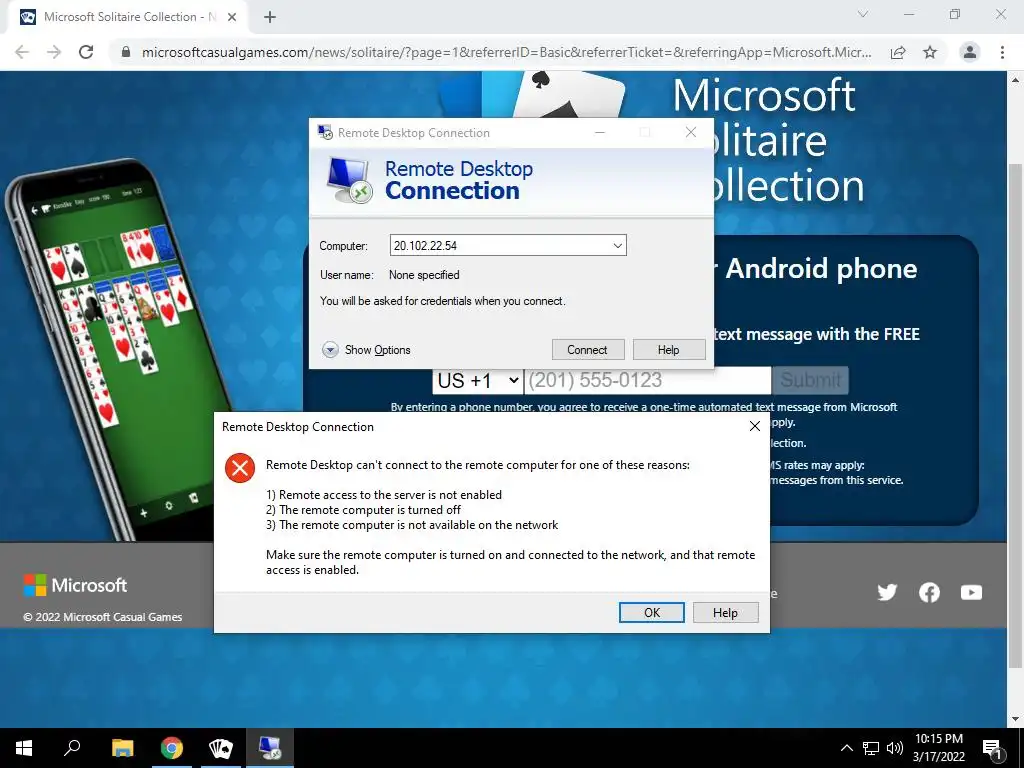The height and width of the screenshot is (768, 1024).
Task: Click the share page icon in address bar
Action: [x=898, y=52]
